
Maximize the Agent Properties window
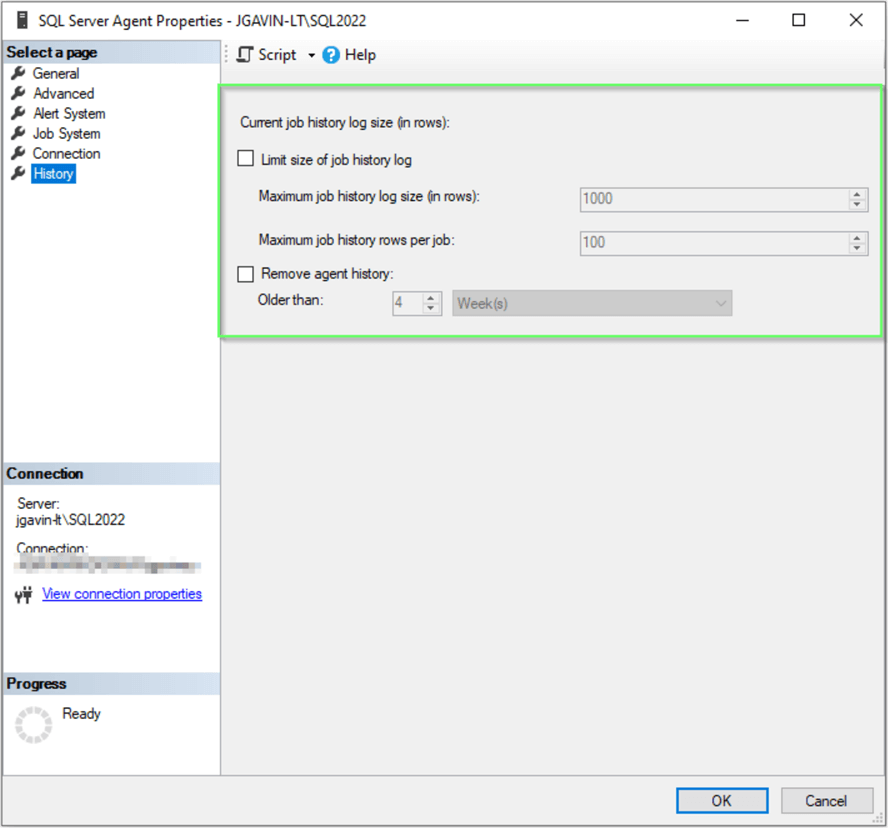(799, 20)
